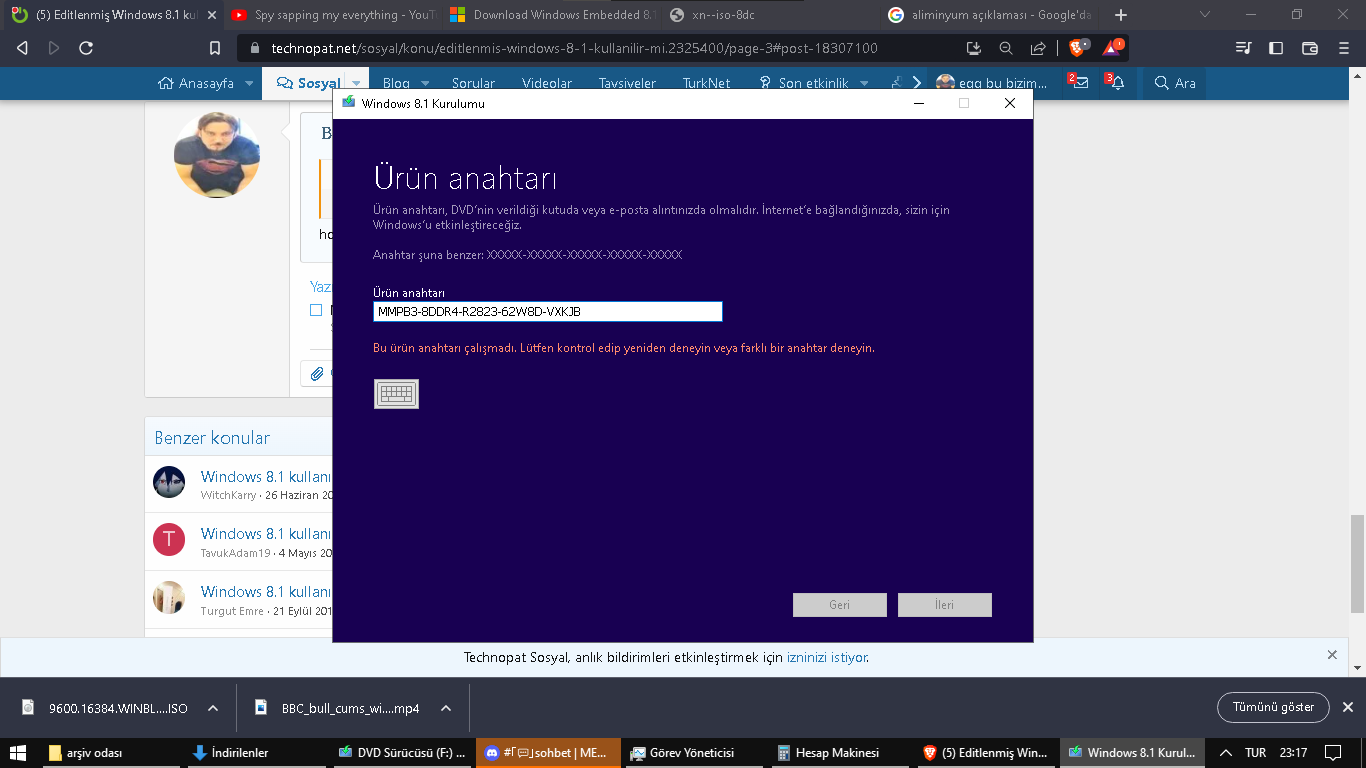Show more forum navigation items with right chevron

click(x=917, y=83)
